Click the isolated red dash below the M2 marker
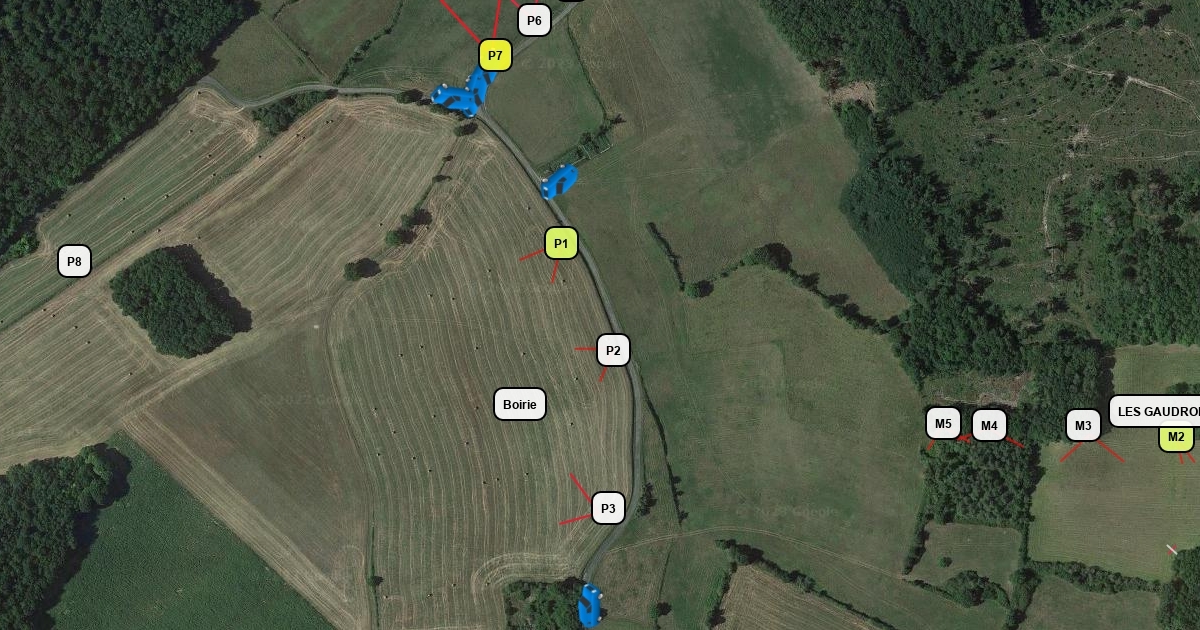1200x630 pixels. 1172,550
